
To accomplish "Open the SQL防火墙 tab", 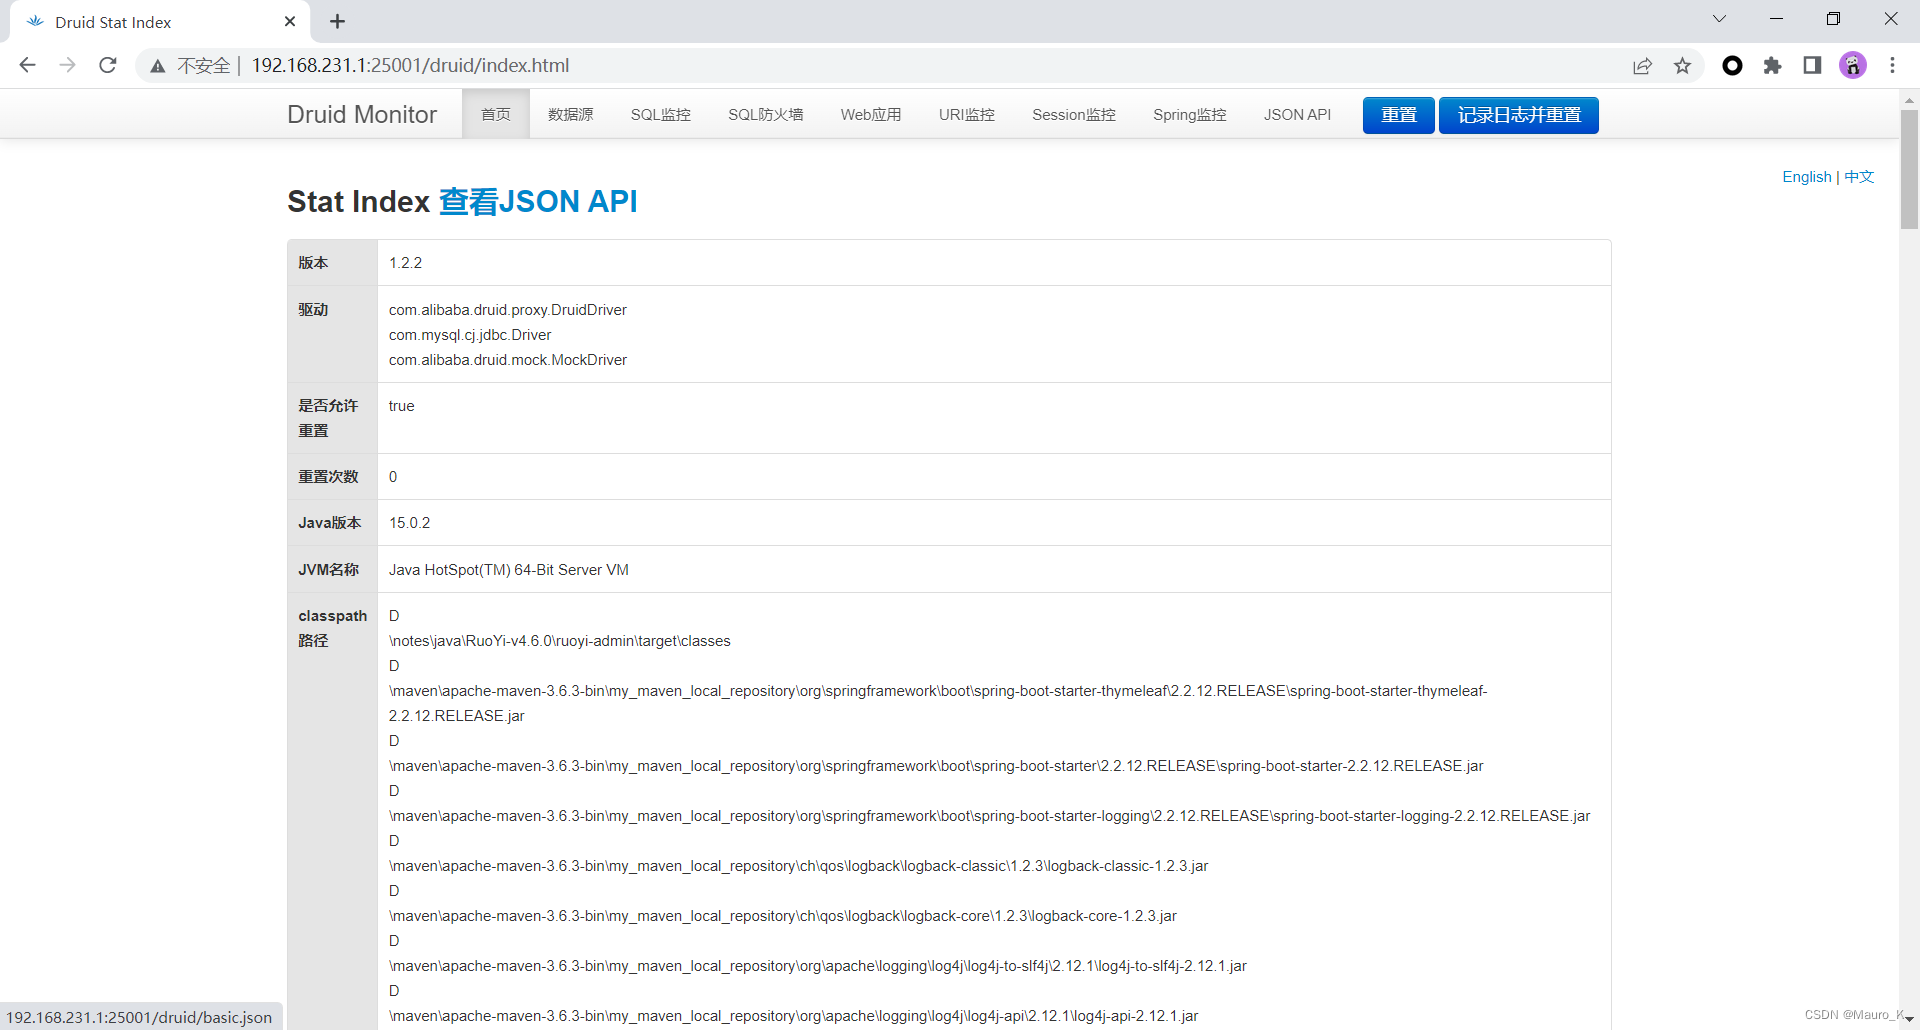I will 766,114.
